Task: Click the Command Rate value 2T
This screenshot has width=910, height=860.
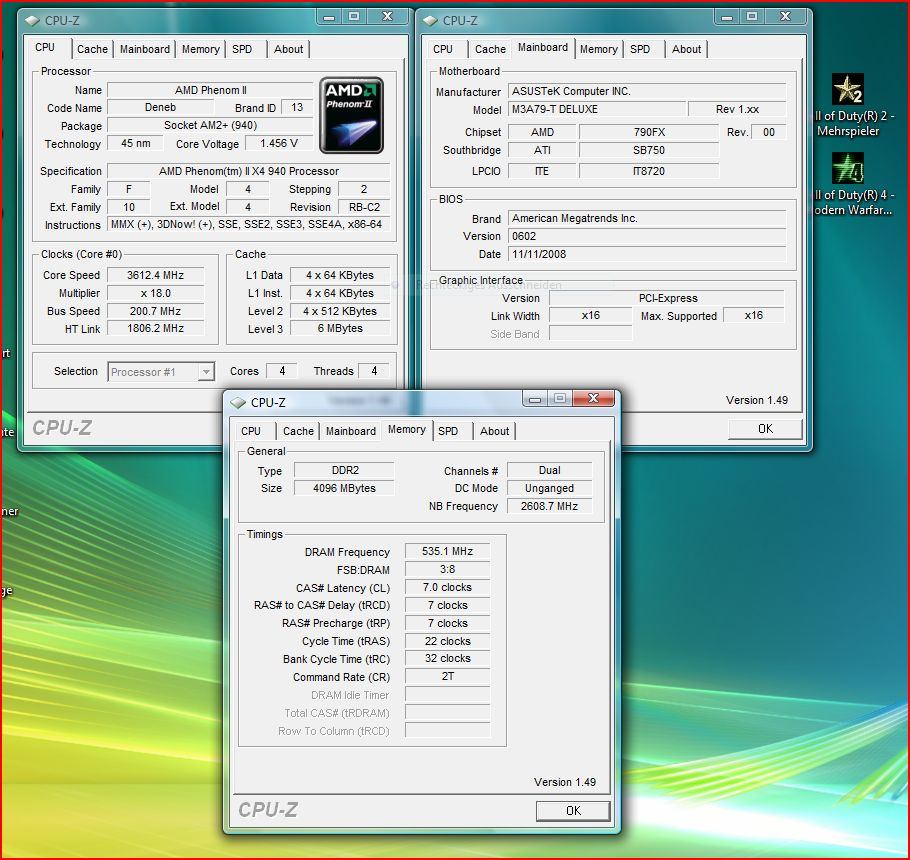Action: [447, 677]
